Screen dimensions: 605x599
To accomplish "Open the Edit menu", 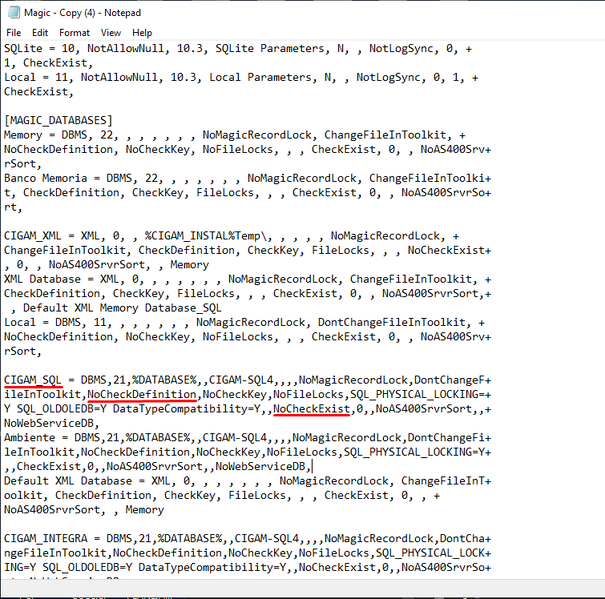I will point(40,33).
